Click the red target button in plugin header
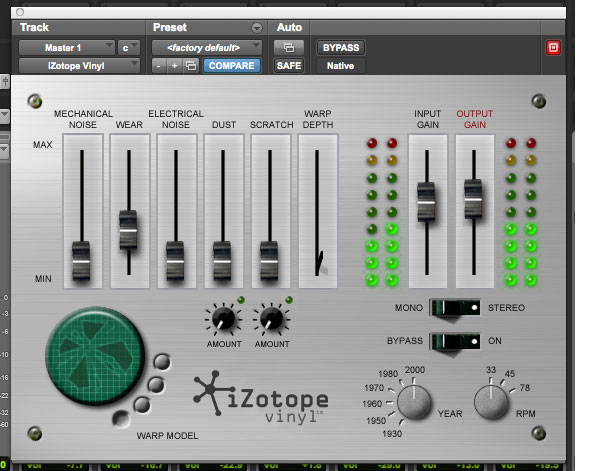This screenshot has width=600, height=471. (553, 48)
